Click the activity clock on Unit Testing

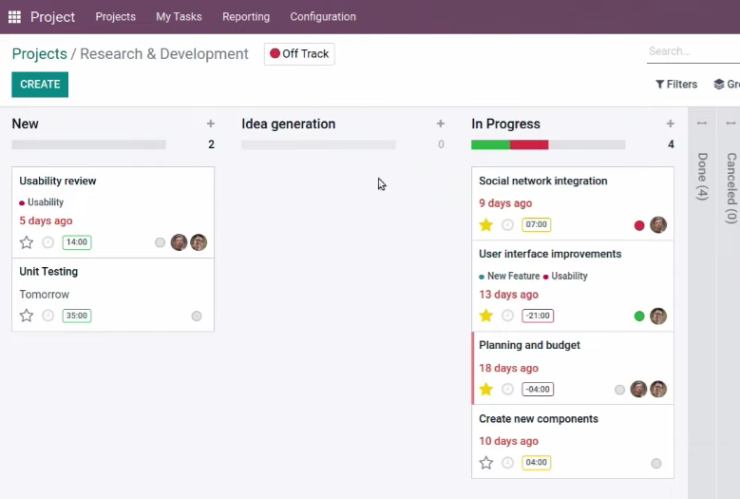point(48,315)
